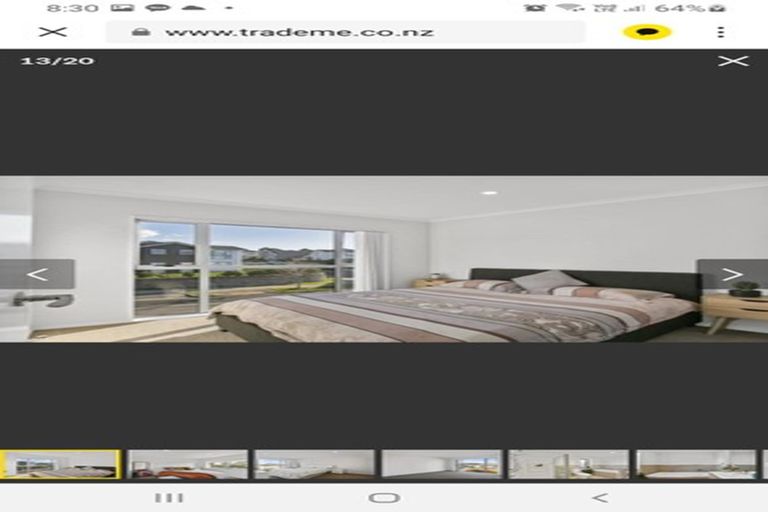
Task: Tap the www.trademe.co.nz address bar
Action: click(x=345, y=32)
